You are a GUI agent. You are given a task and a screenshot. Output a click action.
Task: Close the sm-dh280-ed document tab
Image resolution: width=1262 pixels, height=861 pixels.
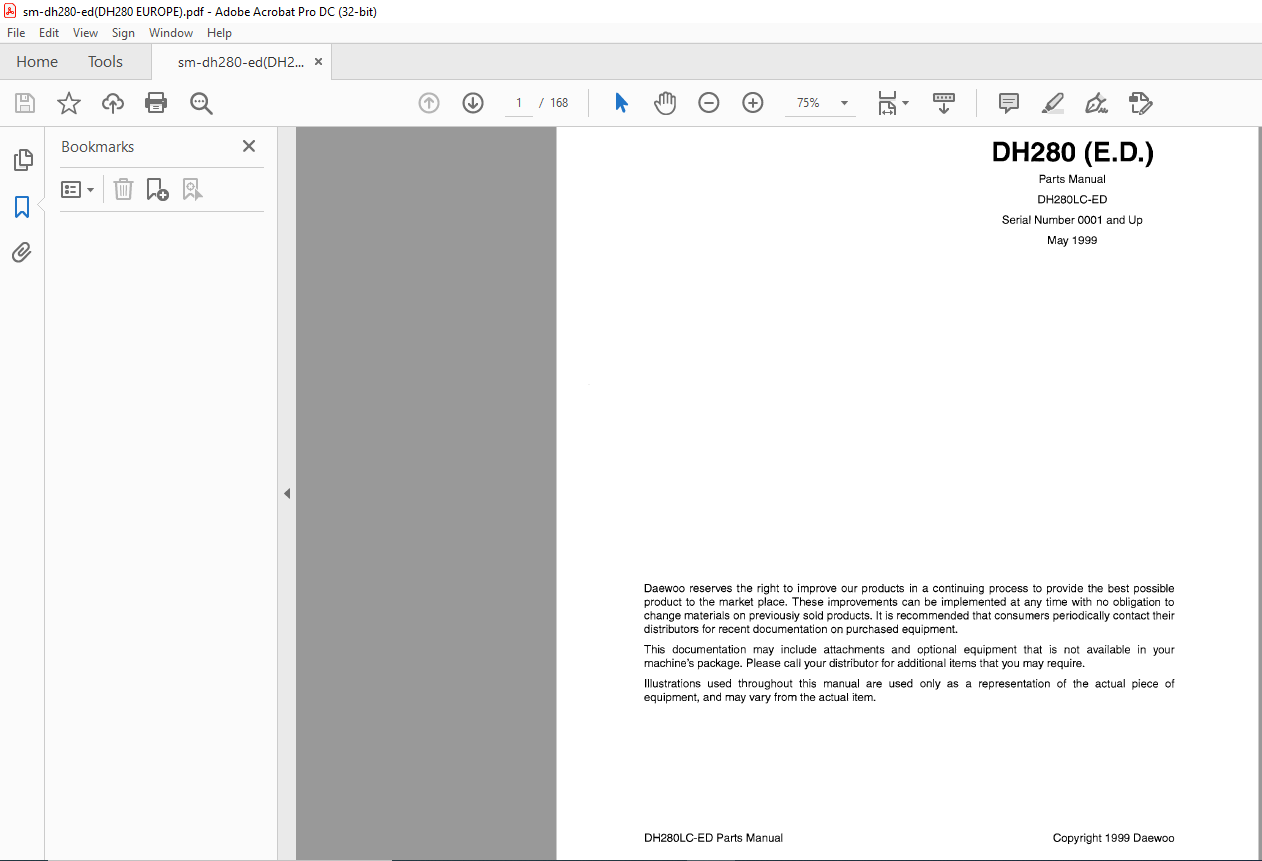pyautogui.click(x=318, y=62)
